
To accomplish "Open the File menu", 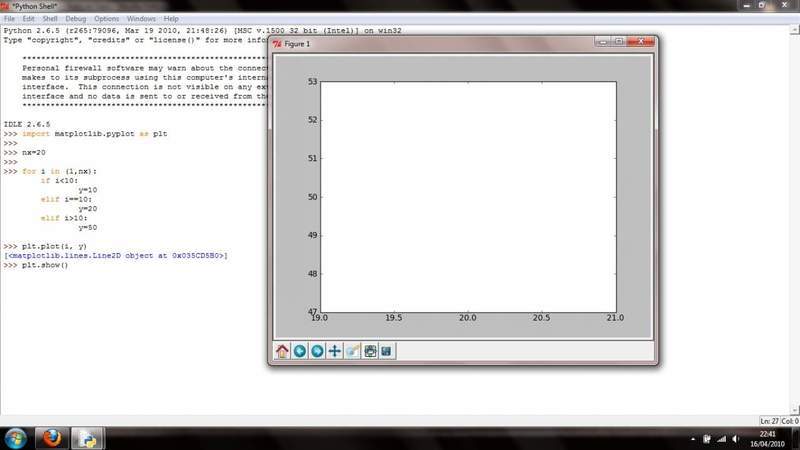I will [10, 18].
